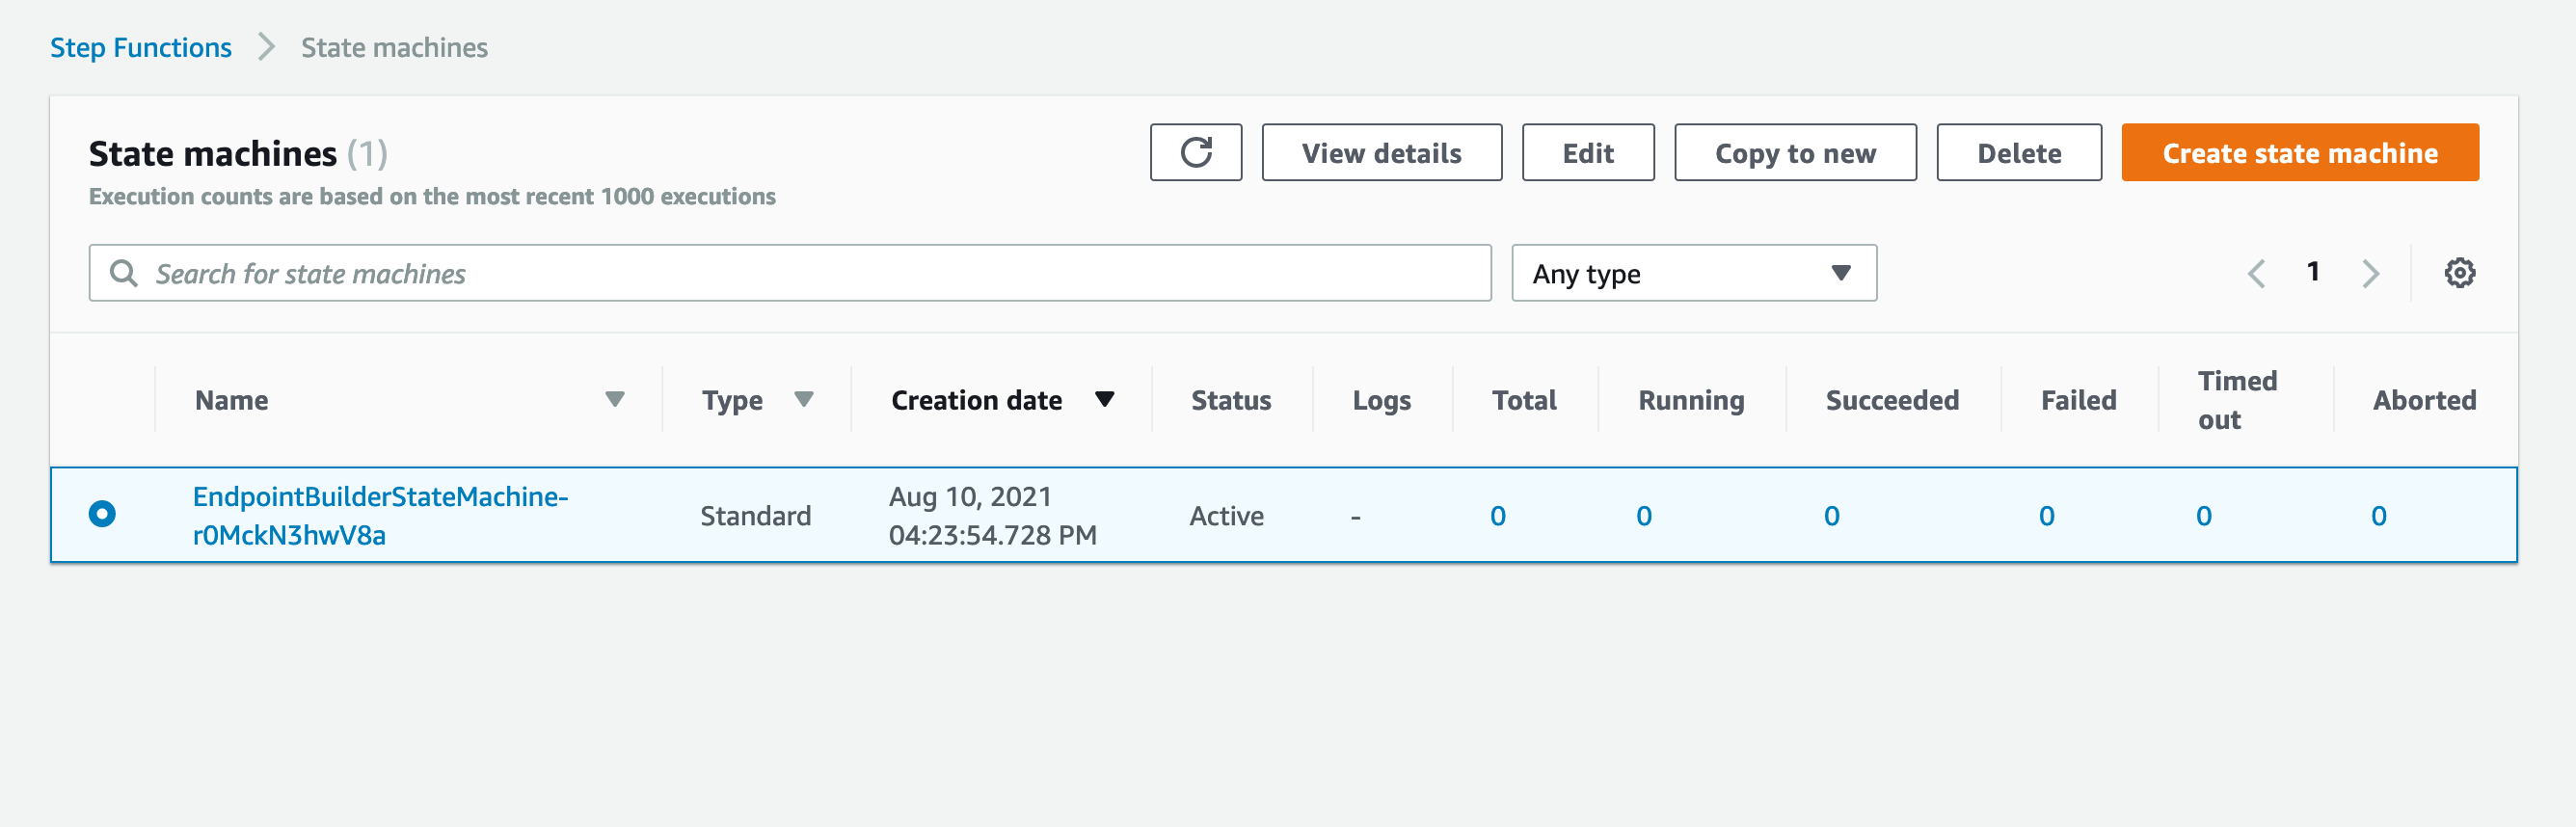
Task: Click Create state machine button
Action: (2299, 152)
